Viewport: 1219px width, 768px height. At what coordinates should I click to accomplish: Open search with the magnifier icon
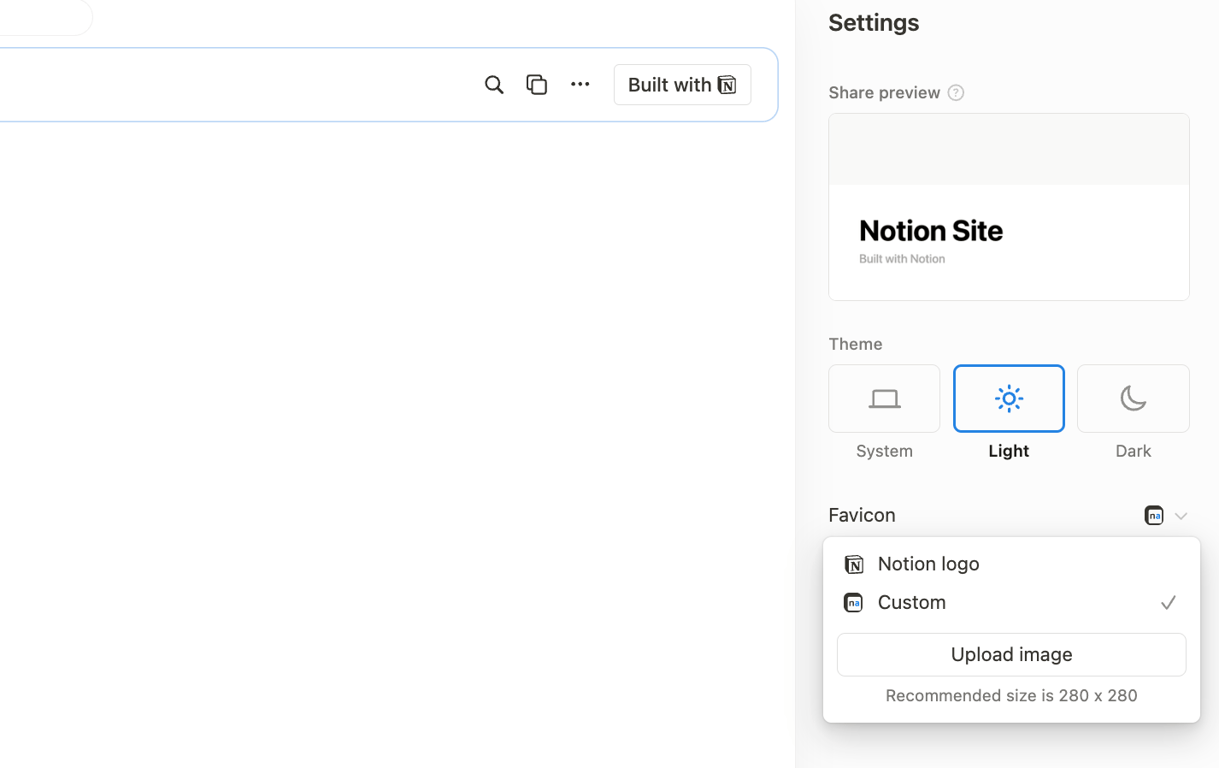click(x=494, y=85)
